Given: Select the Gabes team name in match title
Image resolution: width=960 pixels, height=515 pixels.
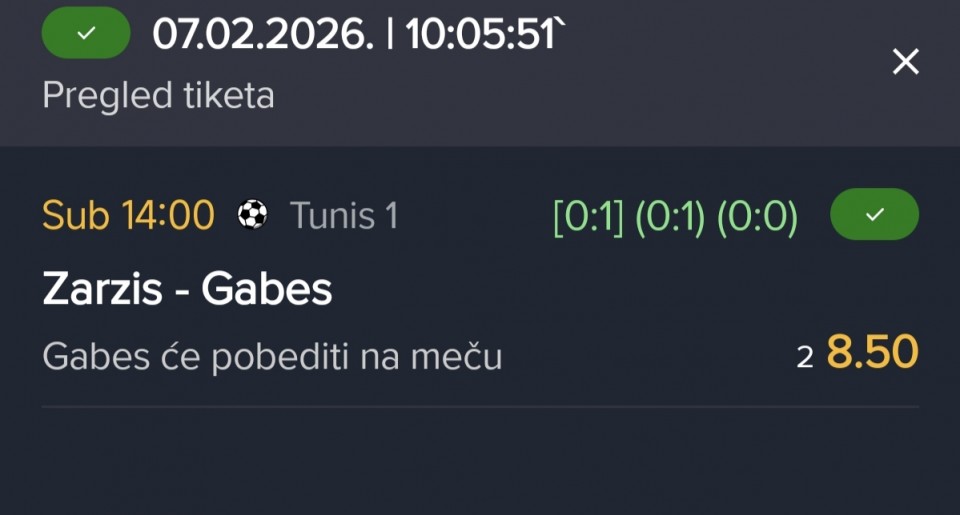Looking at the screenshot, I should [267, 290].
